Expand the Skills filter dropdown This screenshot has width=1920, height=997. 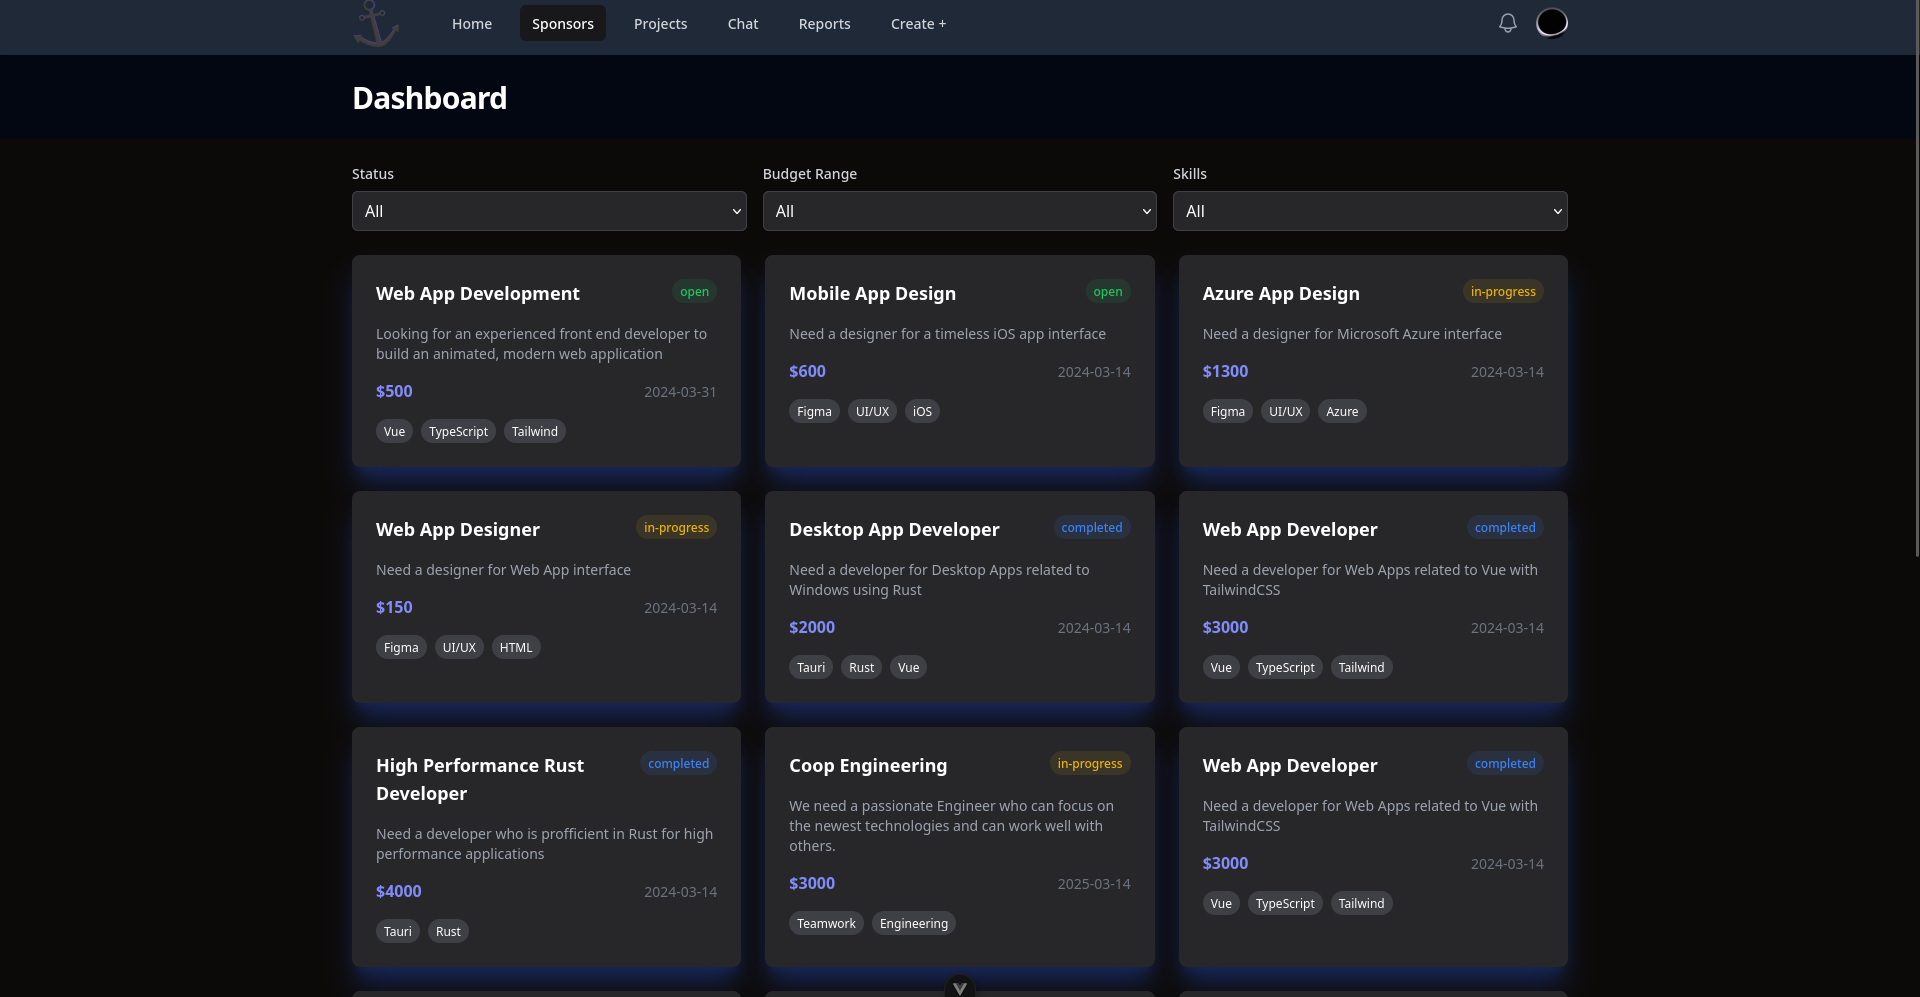tap(1370, 211)
